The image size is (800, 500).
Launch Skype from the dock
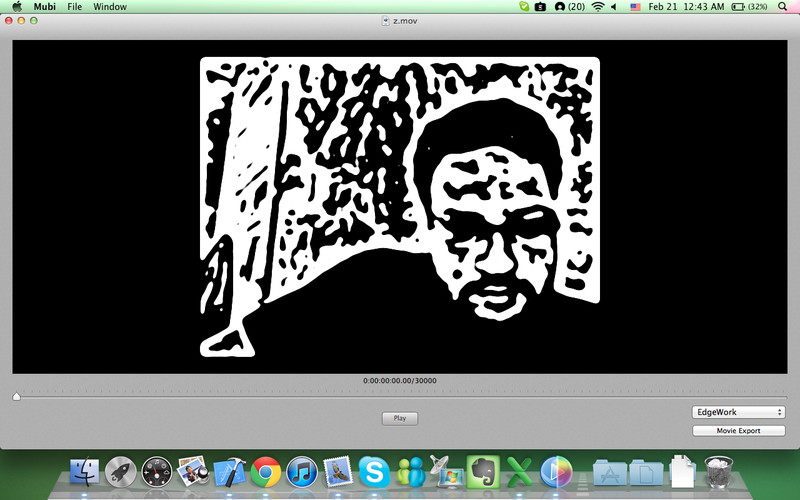[374, 471]
